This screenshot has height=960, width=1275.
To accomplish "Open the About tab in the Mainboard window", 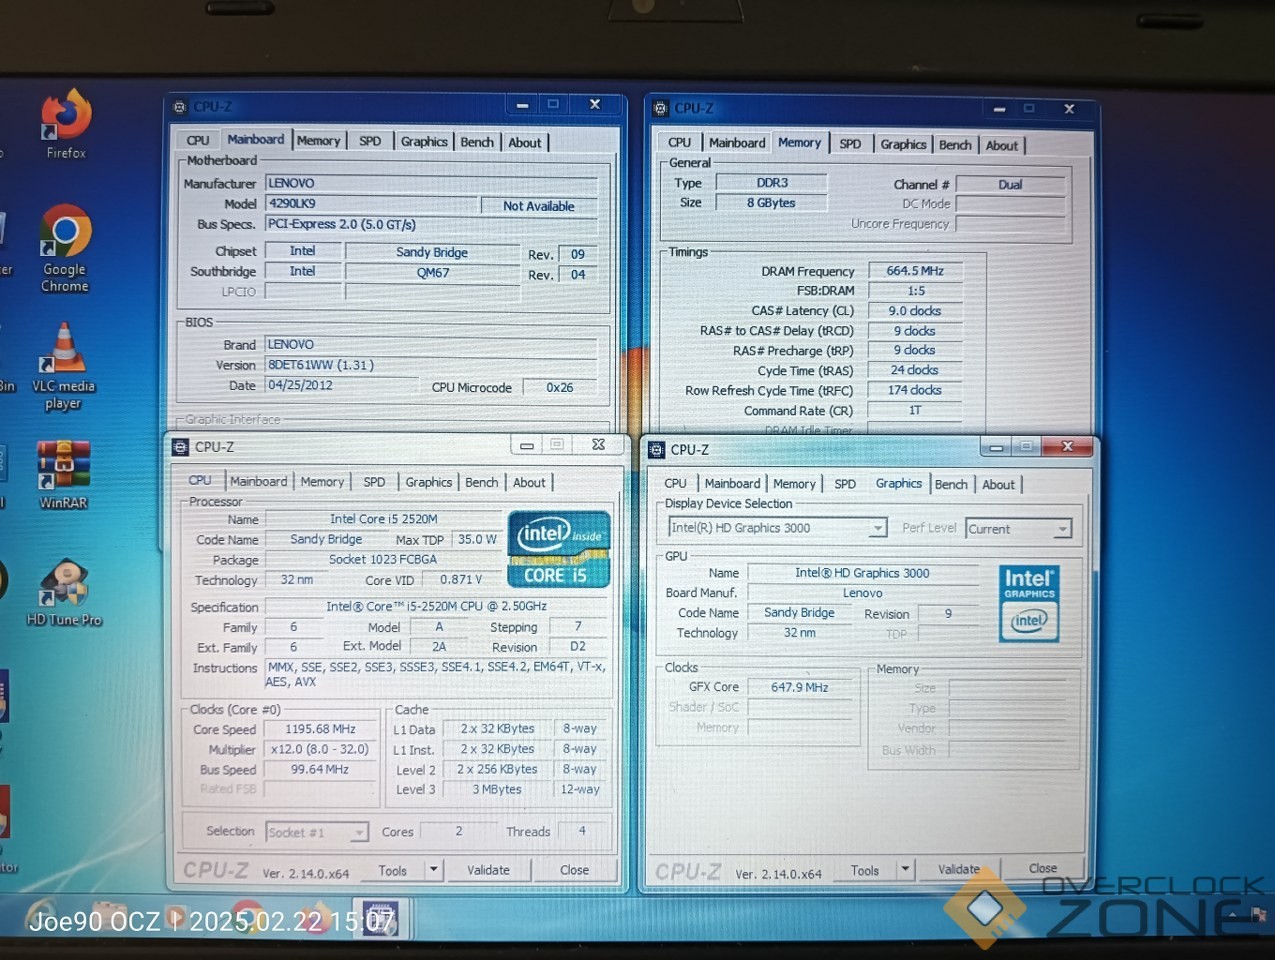I will pos(525,143).
